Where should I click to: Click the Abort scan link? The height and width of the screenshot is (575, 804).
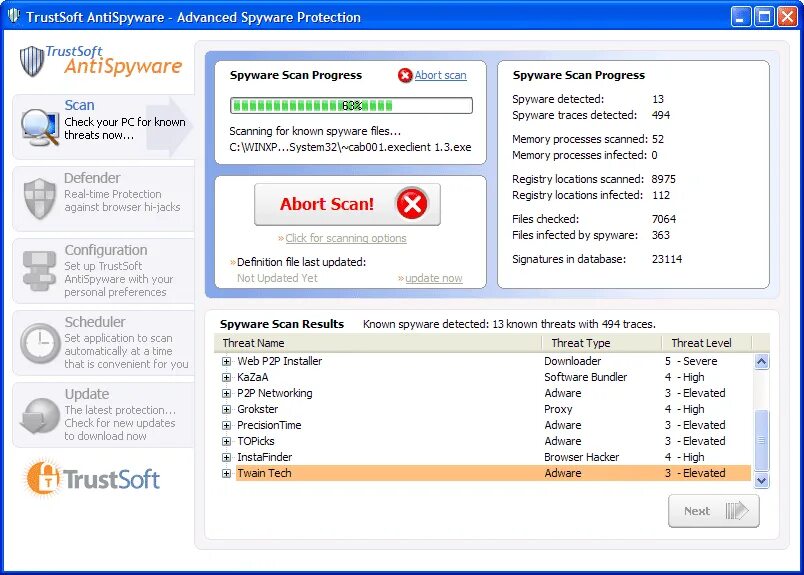(440, 75)
